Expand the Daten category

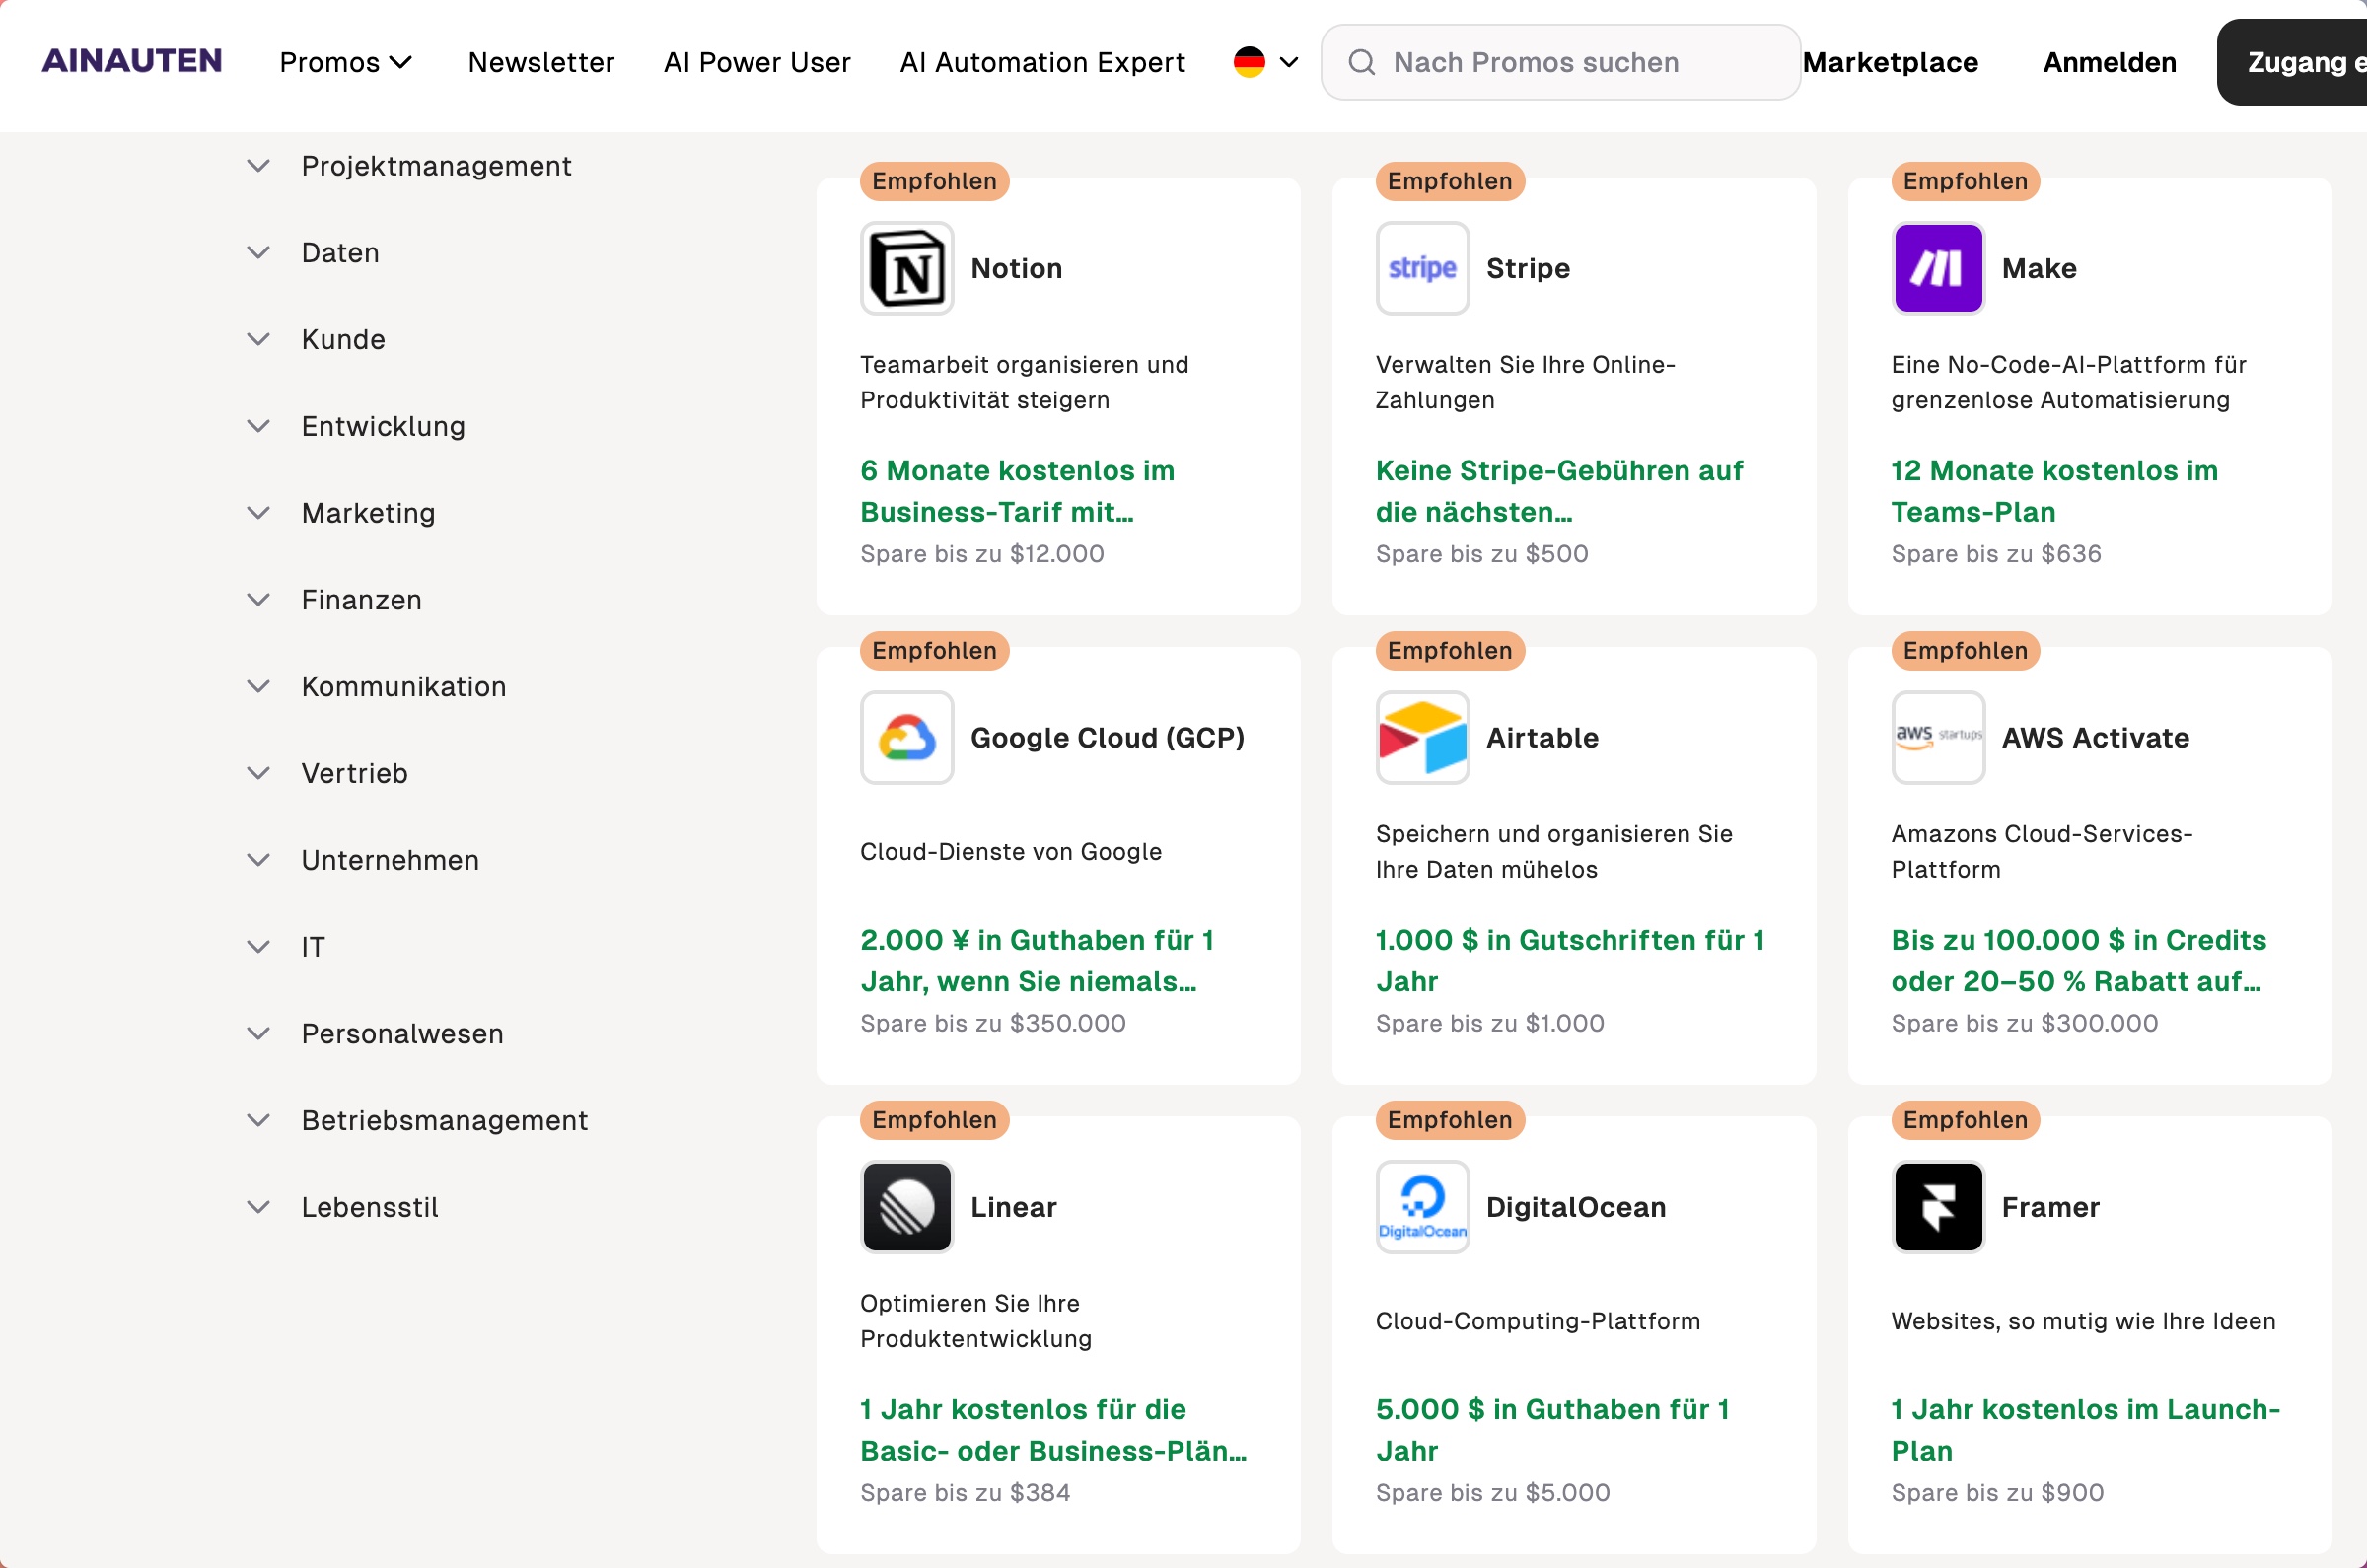313,252
